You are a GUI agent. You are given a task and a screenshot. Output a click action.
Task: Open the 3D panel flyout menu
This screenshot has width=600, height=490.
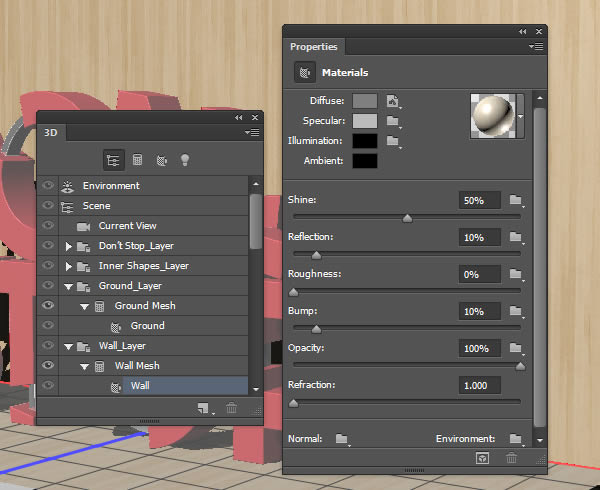pyautogui.click(x=253, y=132)
